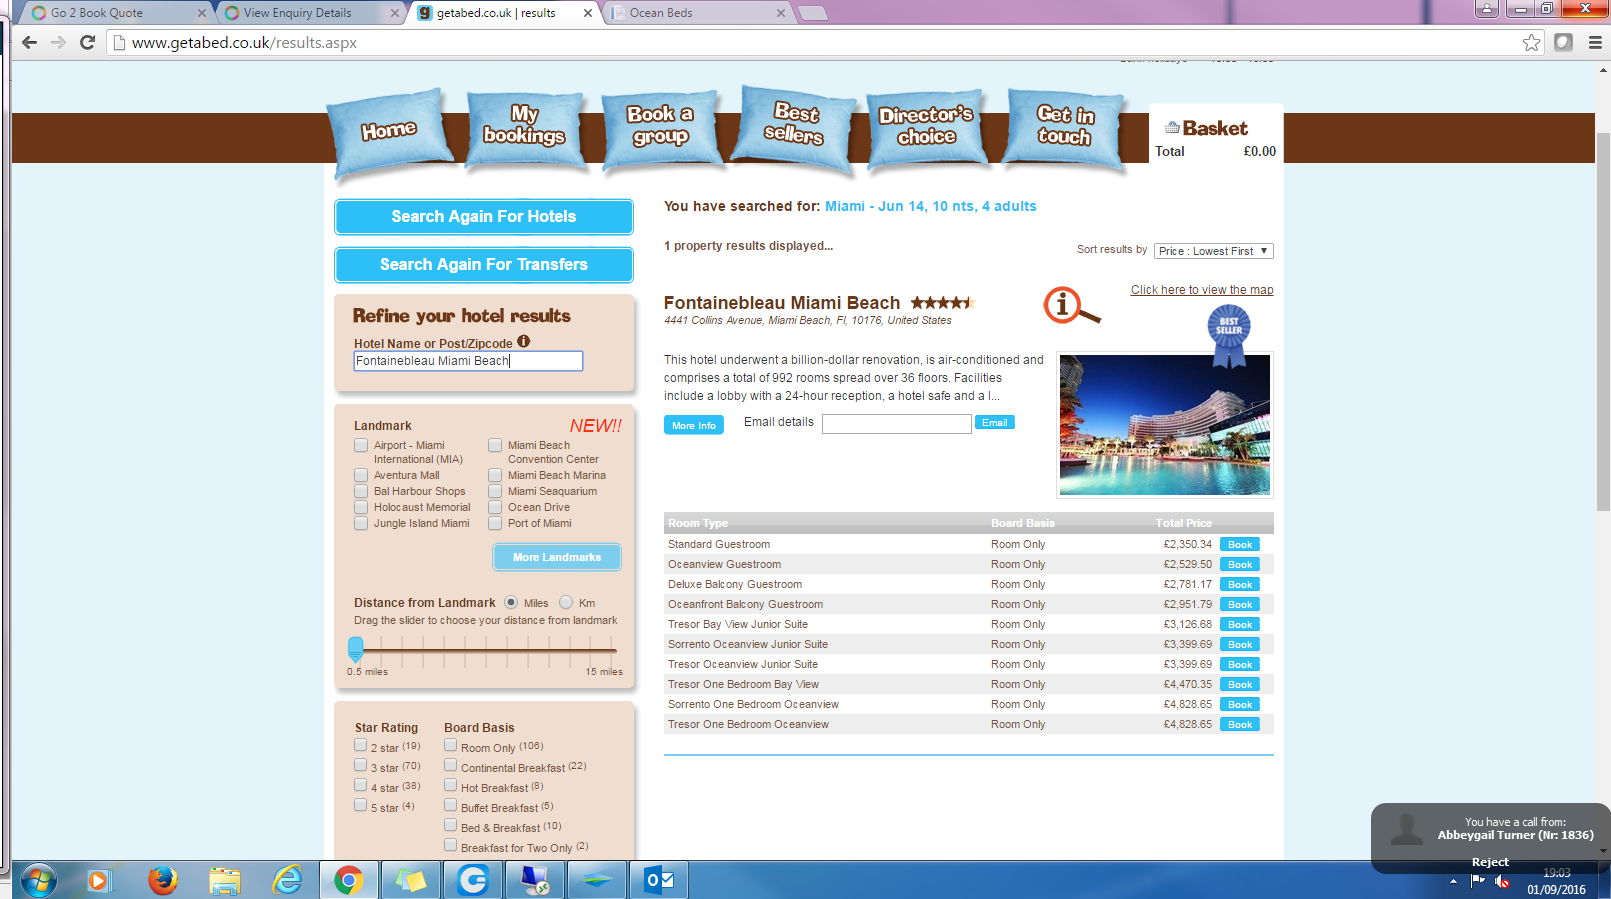Open the Book a group menu

[x=661, y=131]
